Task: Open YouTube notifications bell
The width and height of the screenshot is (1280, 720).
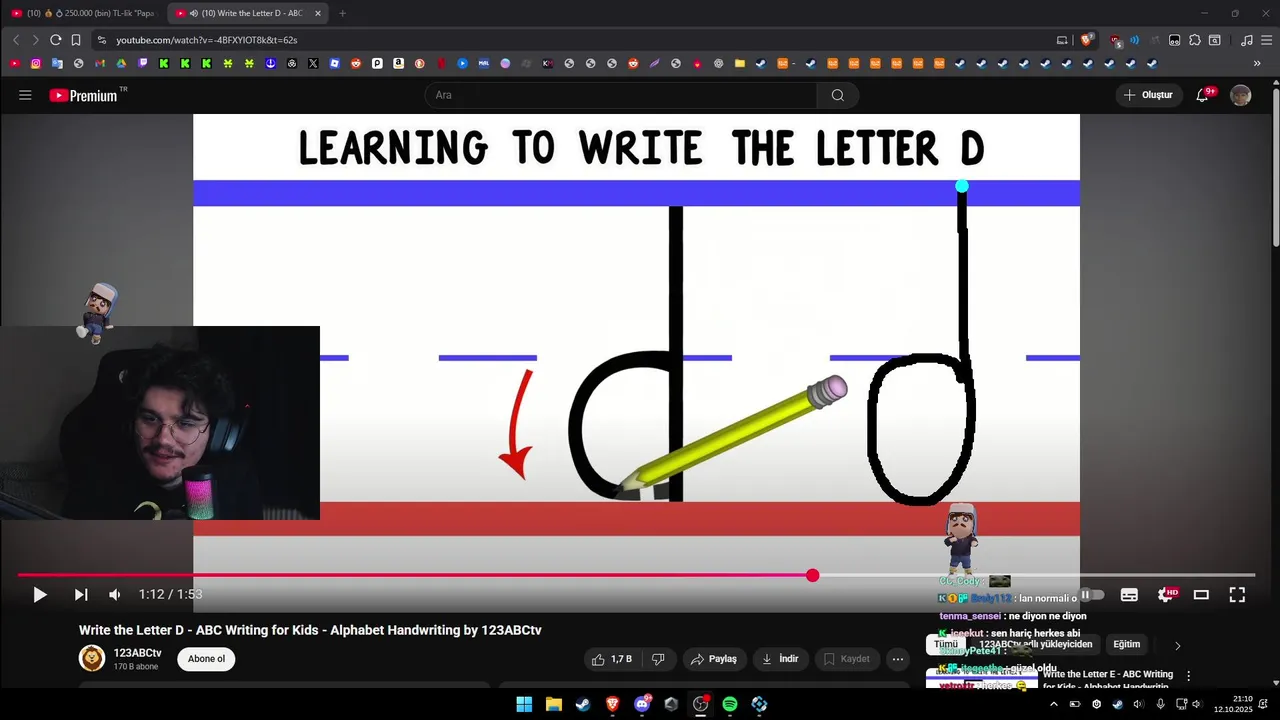Action: [x=1203, y=95]
